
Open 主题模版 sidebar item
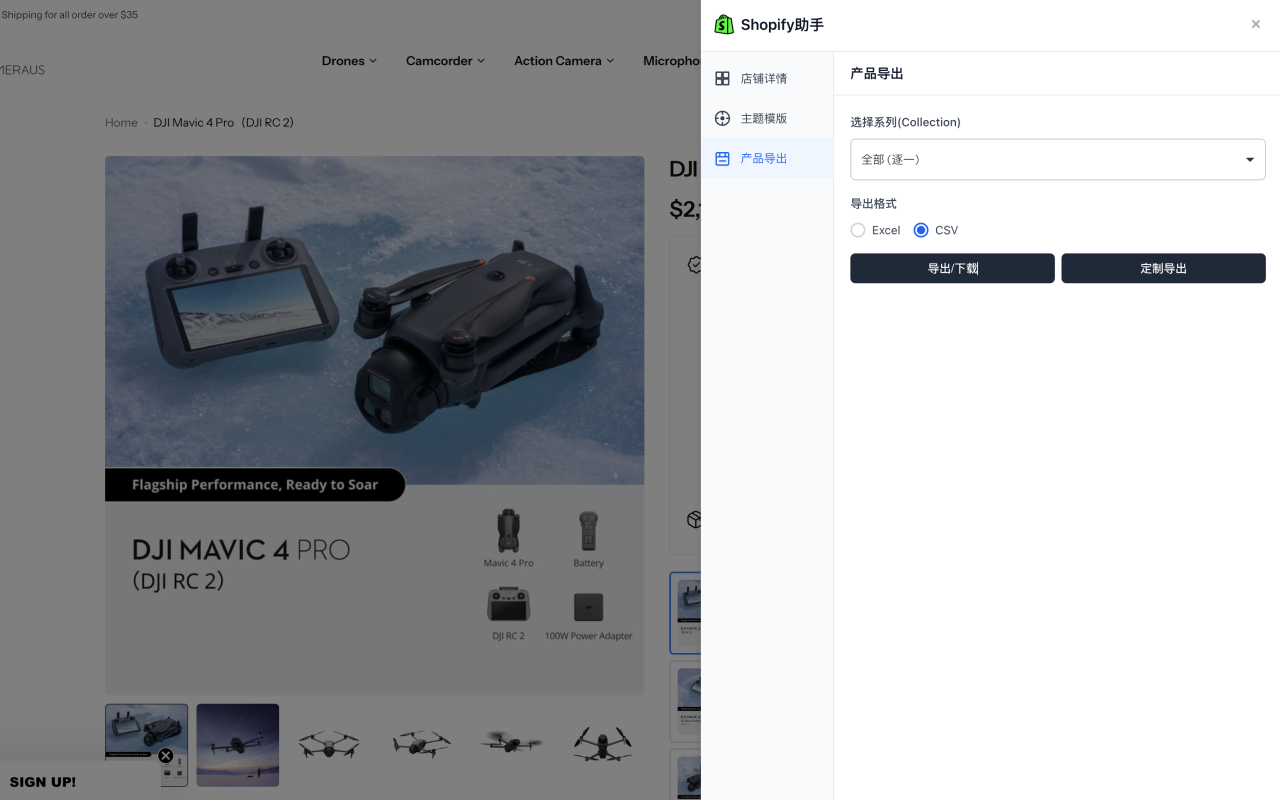click(x=763, y=119)
